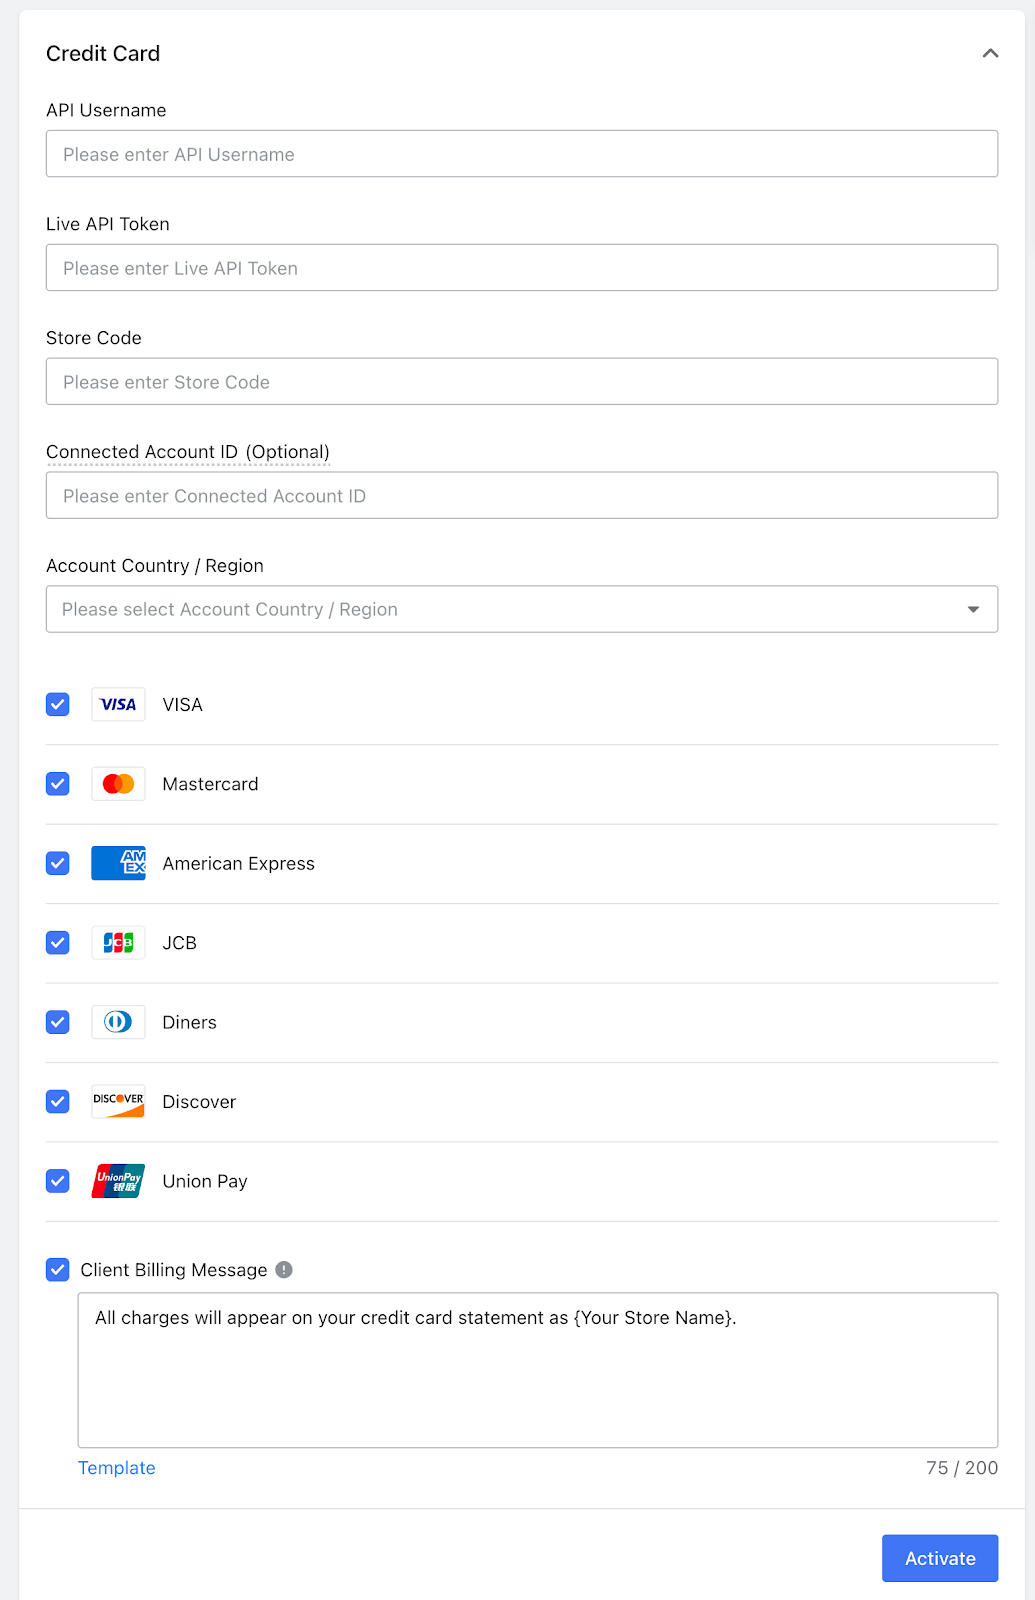1035x1600 pixels.
Task: Click the JCB card logo icon
Action: pyautogui.click(x=118, y=943)
